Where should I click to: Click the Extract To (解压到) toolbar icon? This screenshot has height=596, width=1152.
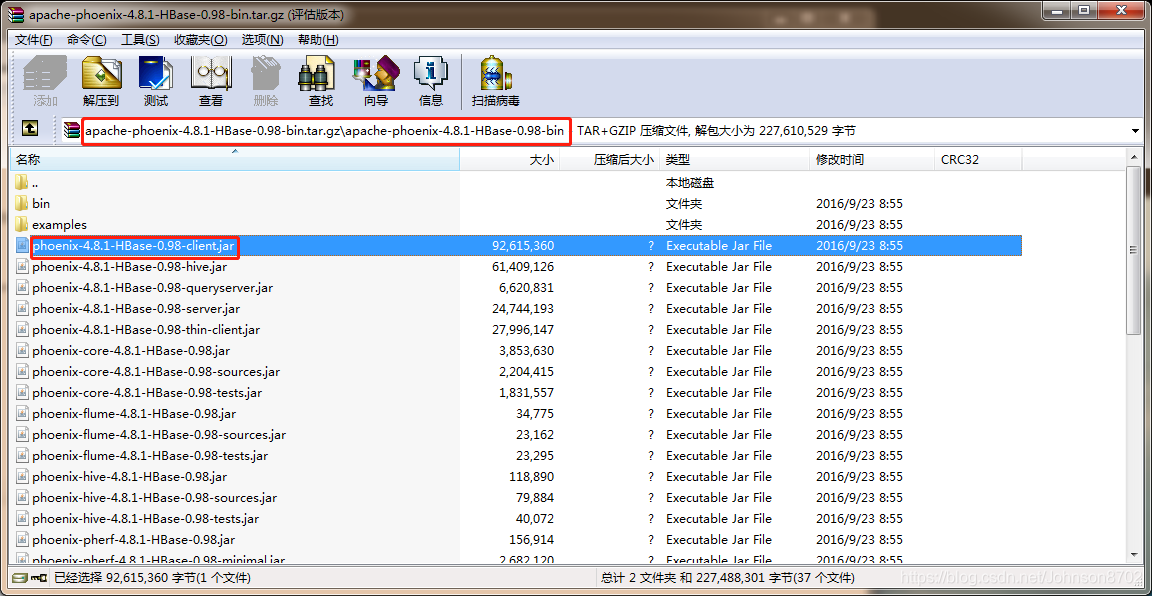click(x=101, y=73)
